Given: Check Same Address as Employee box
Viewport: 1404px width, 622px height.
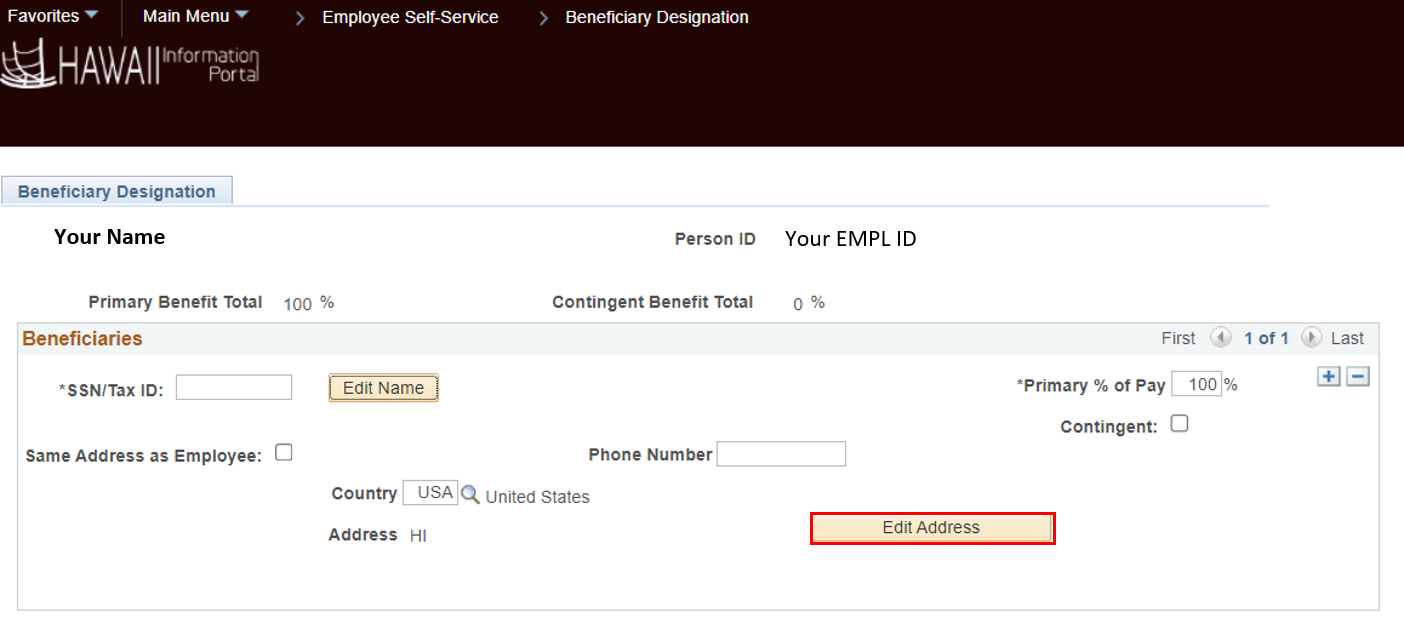Looking at the screenshot, I should [284, 452].
